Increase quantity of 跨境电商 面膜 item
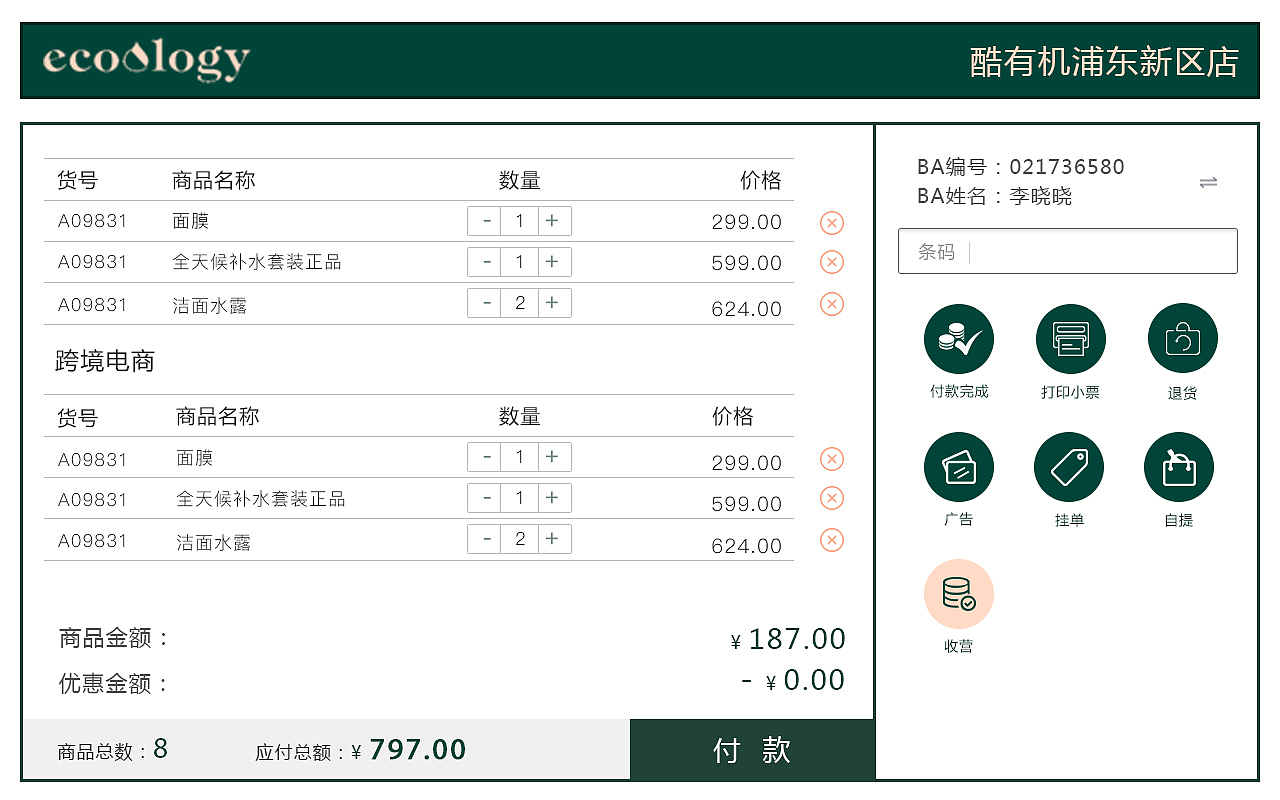 click(x=552, y=457)
